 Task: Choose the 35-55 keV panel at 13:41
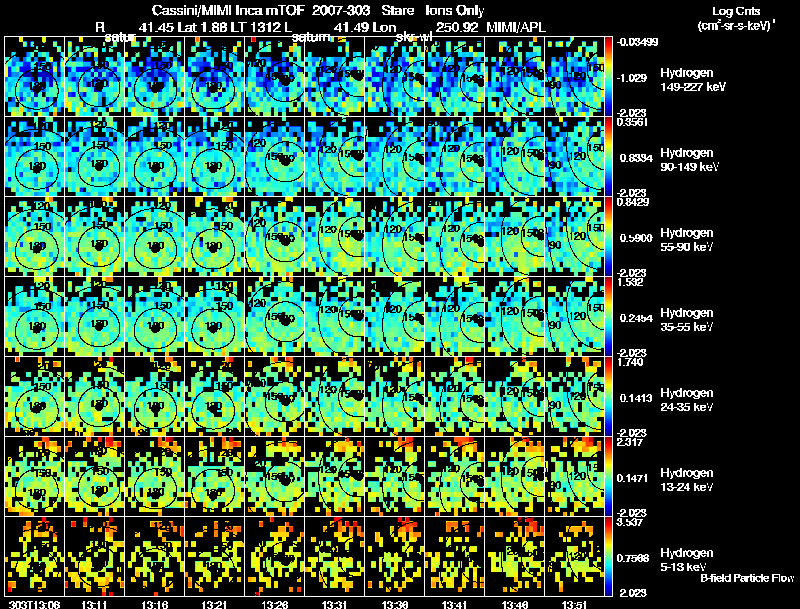(x=455, y=317)
